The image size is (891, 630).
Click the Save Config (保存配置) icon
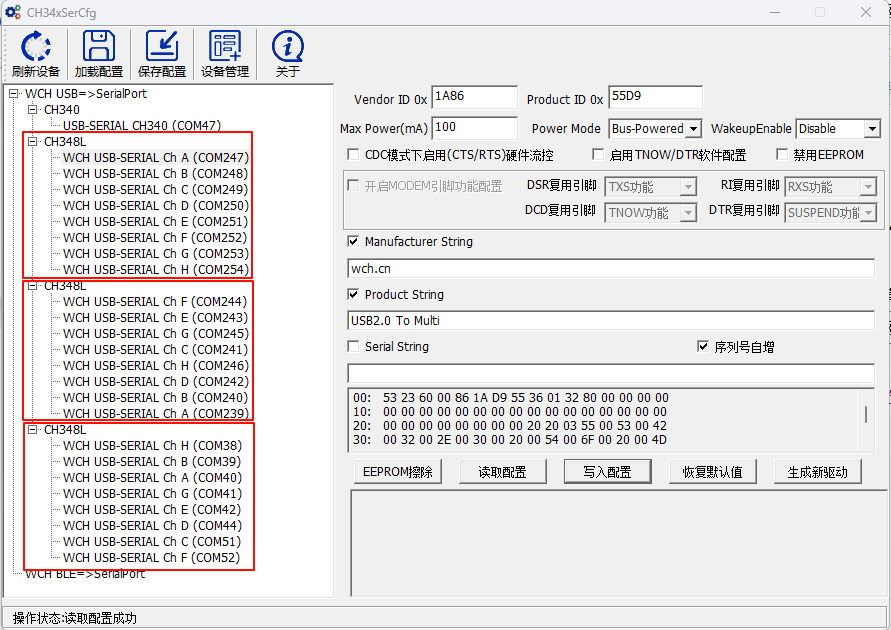[x=162, y=46]
